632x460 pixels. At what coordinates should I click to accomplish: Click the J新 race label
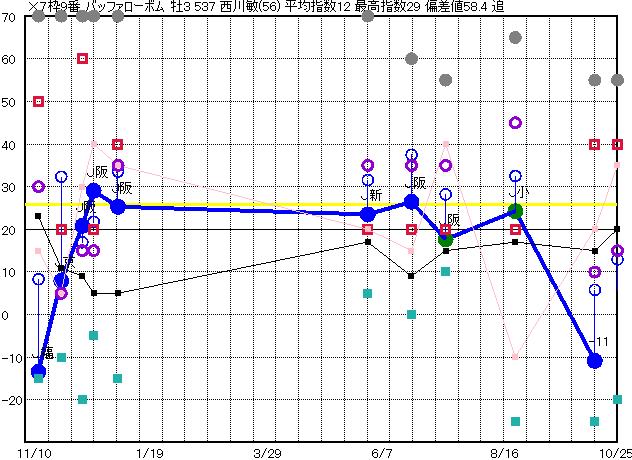371,195
